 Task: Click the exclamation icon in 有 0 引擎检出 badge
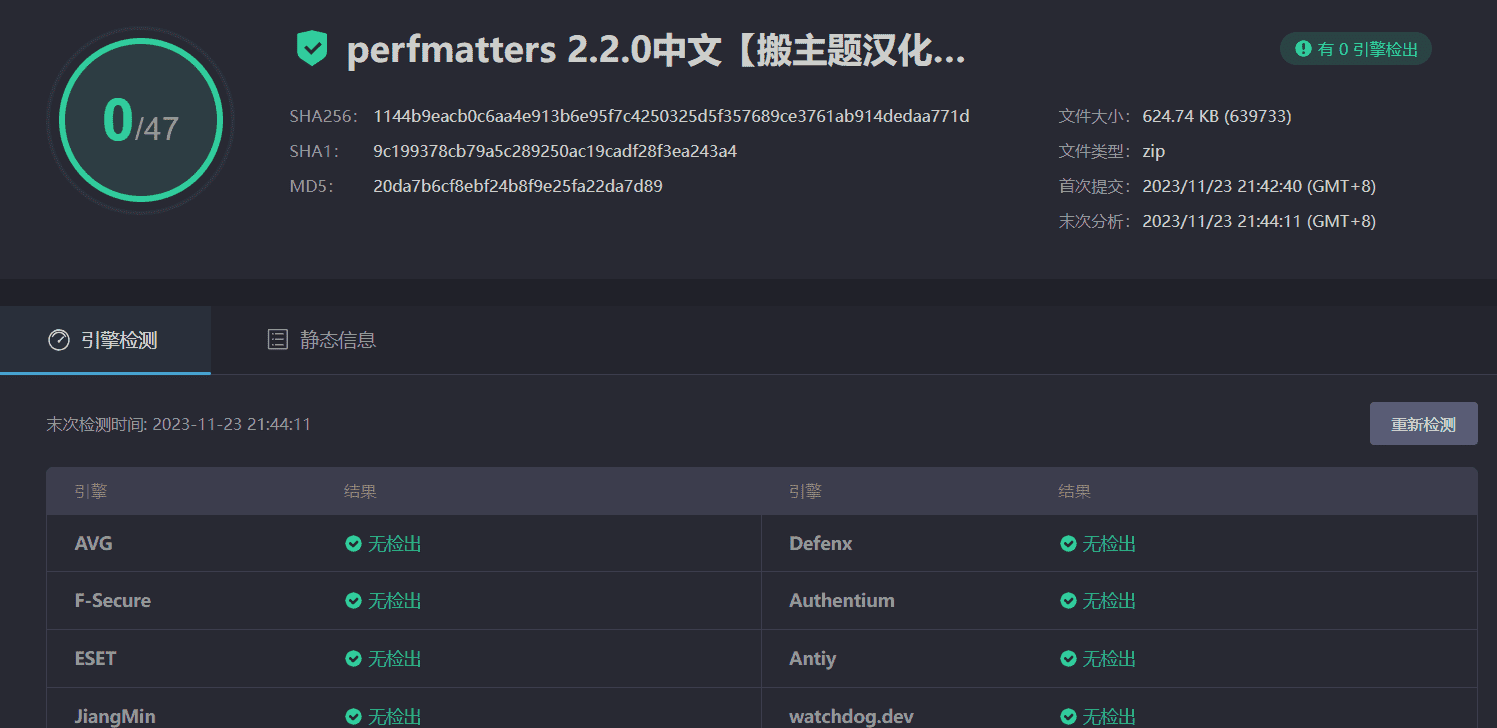tap(1303, 48)
